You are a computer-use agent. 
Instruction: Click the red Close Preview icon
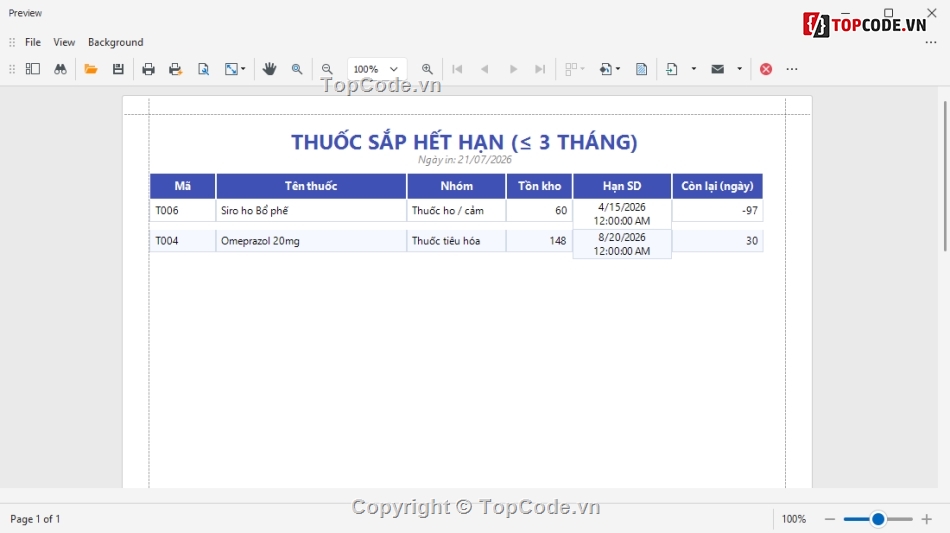766,69
